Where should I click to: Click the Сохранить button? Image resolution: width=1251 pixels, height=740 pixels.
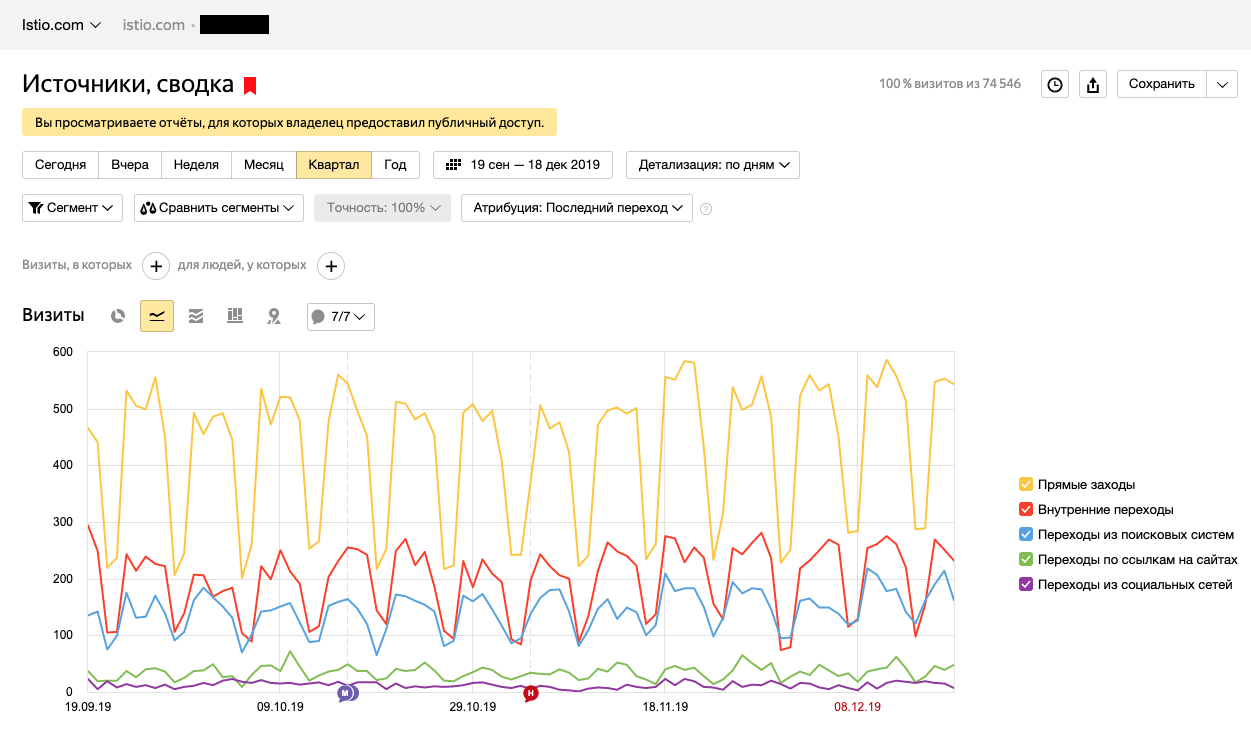(x=1161, y=84)
